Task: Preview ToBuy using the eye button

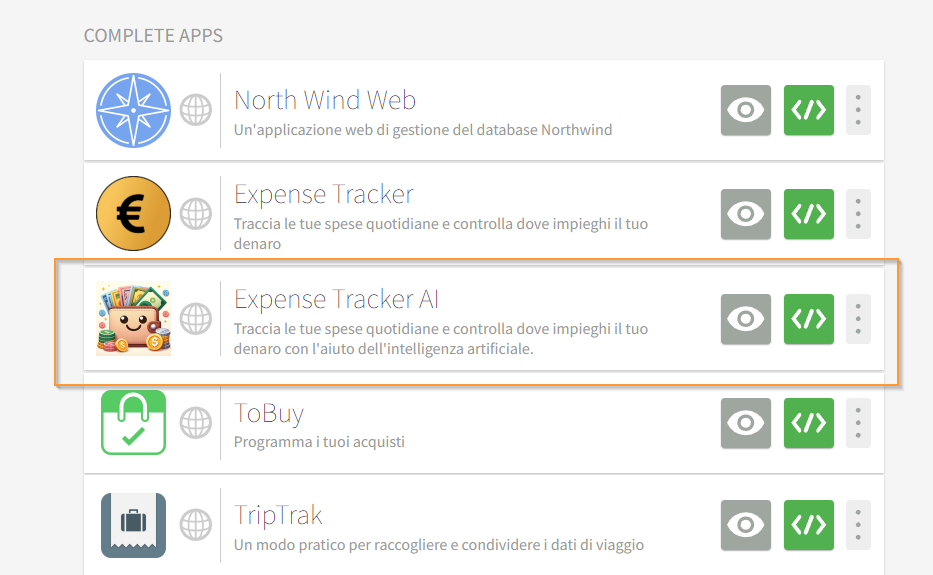Action: (x=746, y=423)
